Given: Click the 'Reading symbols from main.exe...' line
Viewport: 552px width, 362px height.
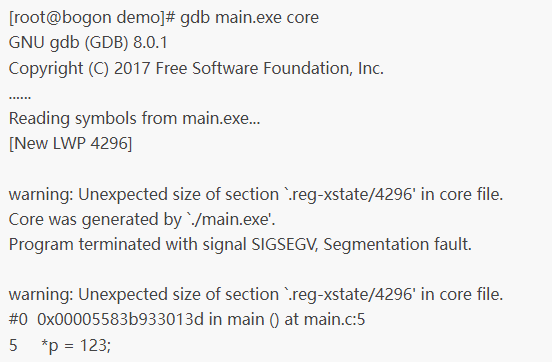Looking at the screenshot, I should click(x=134, y=118).
